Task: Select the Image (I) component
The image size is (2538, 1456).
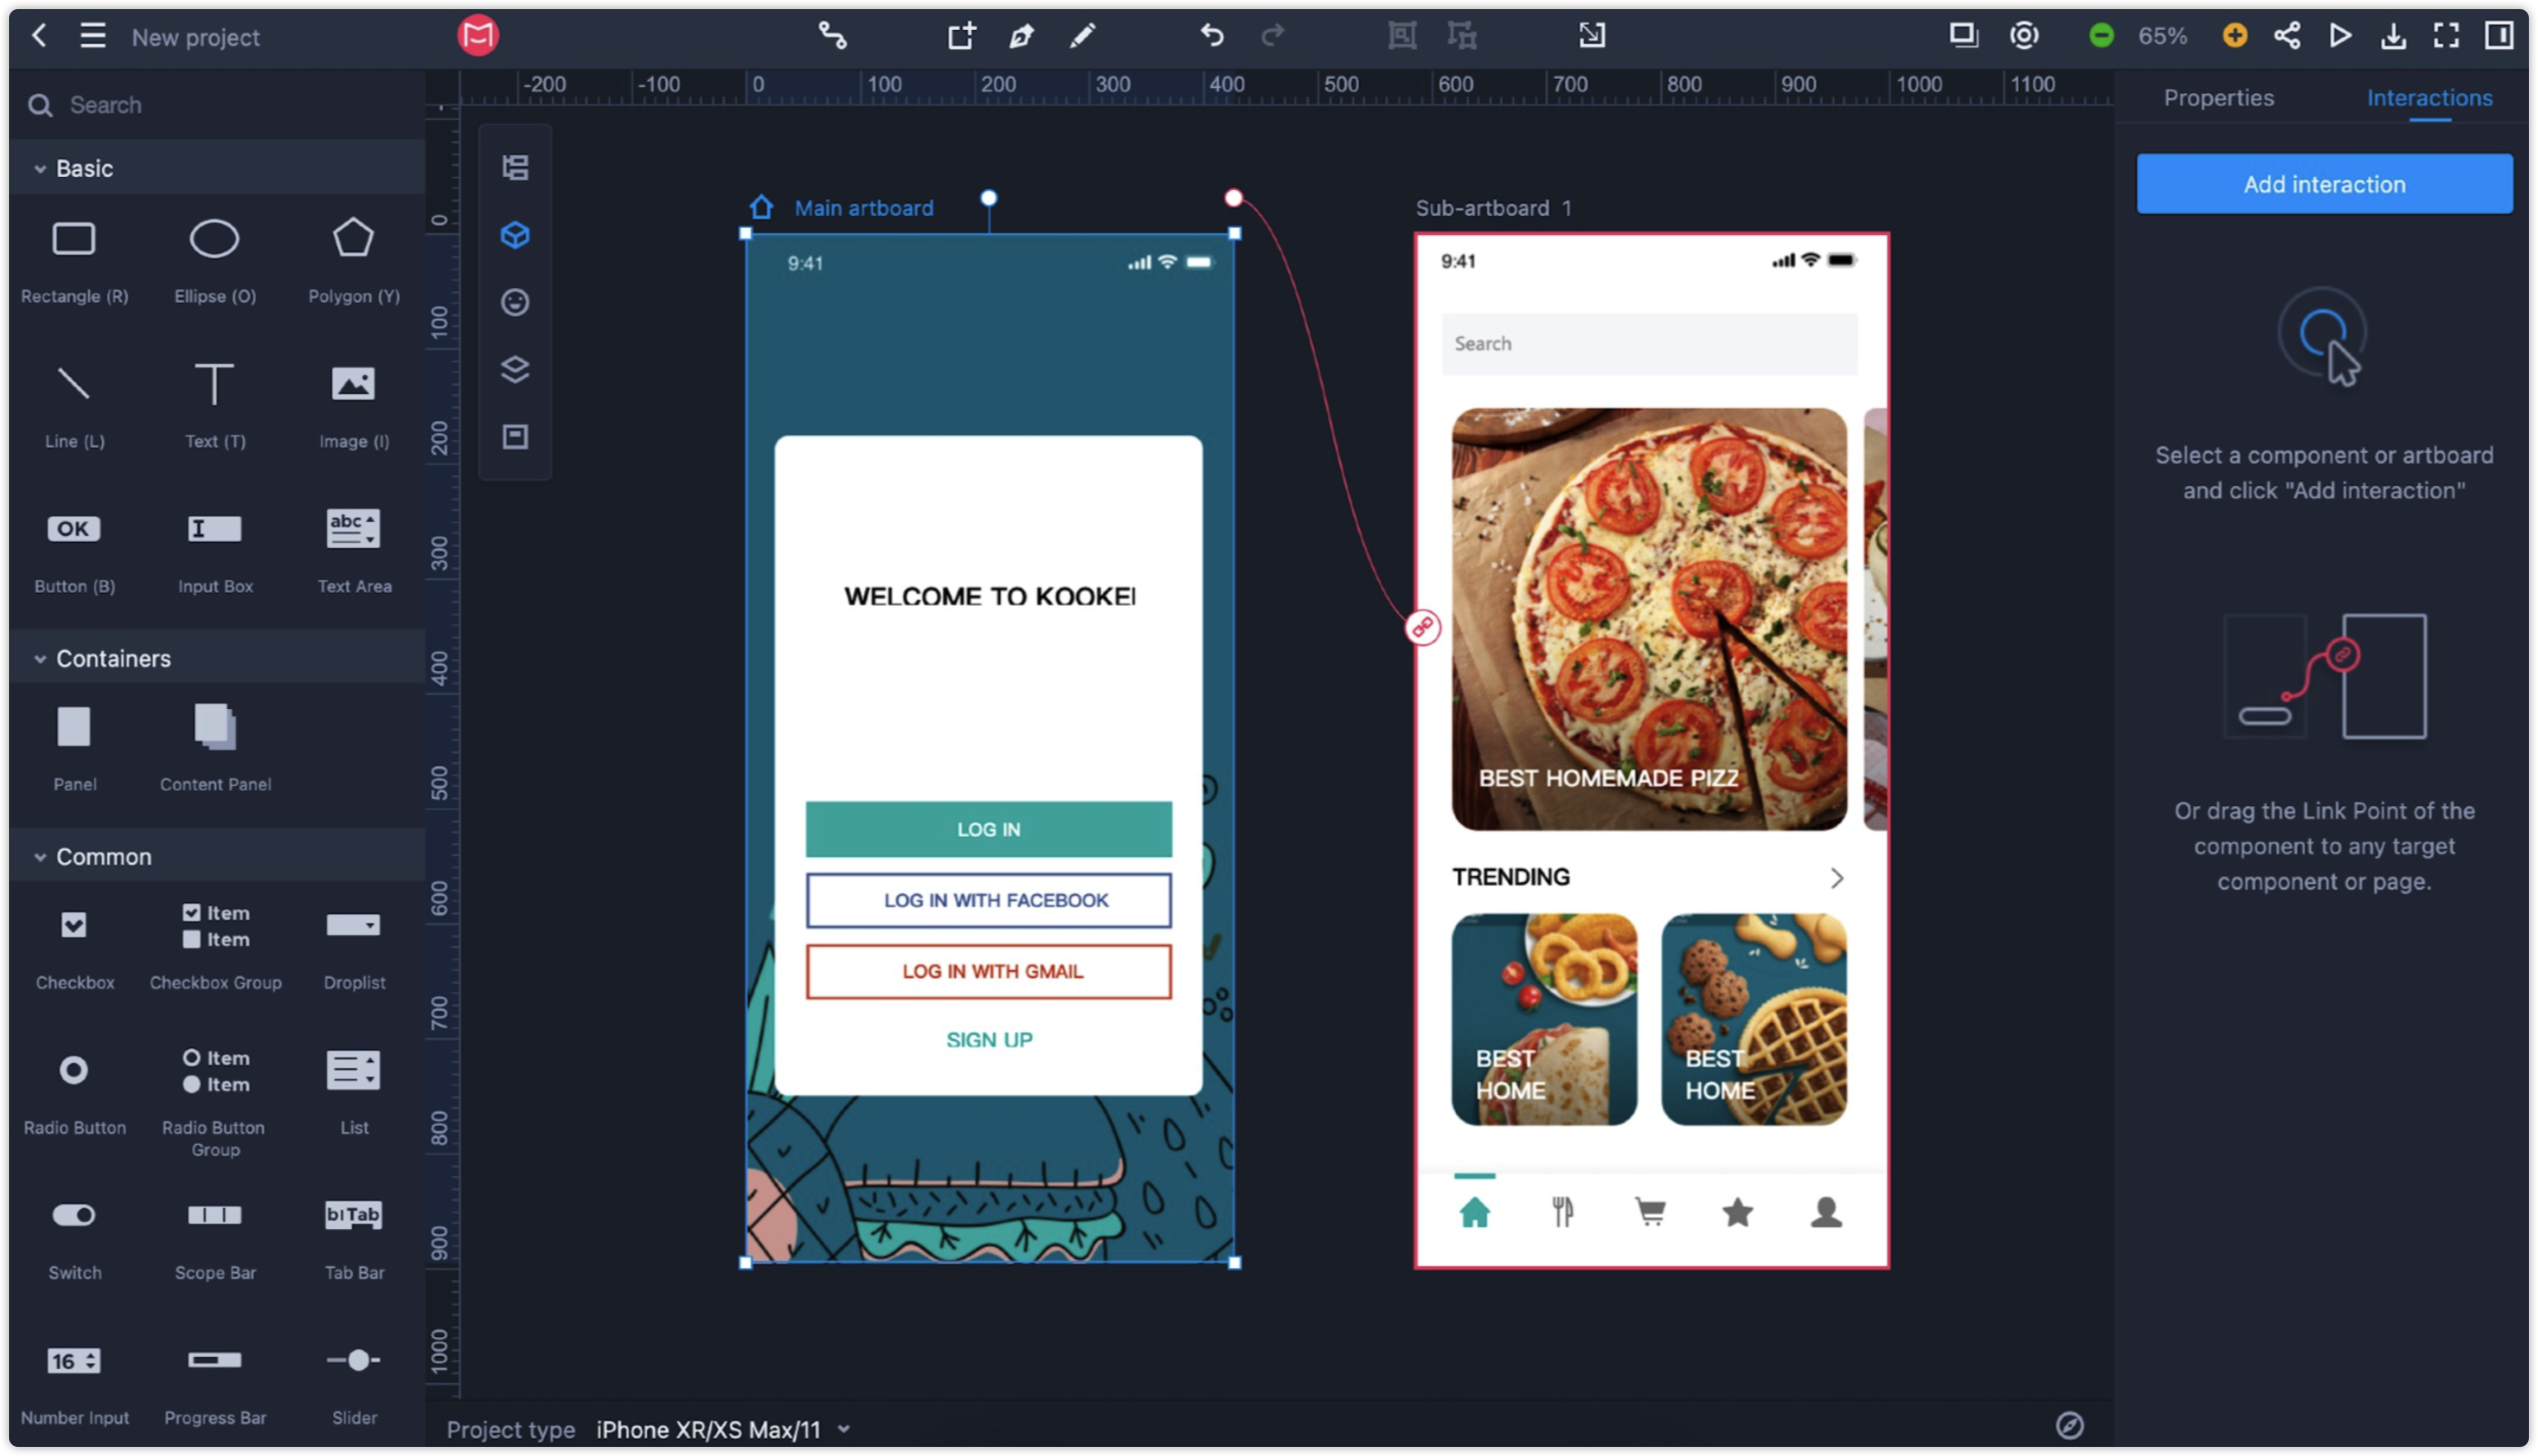Action: click(x=354, y=405)
